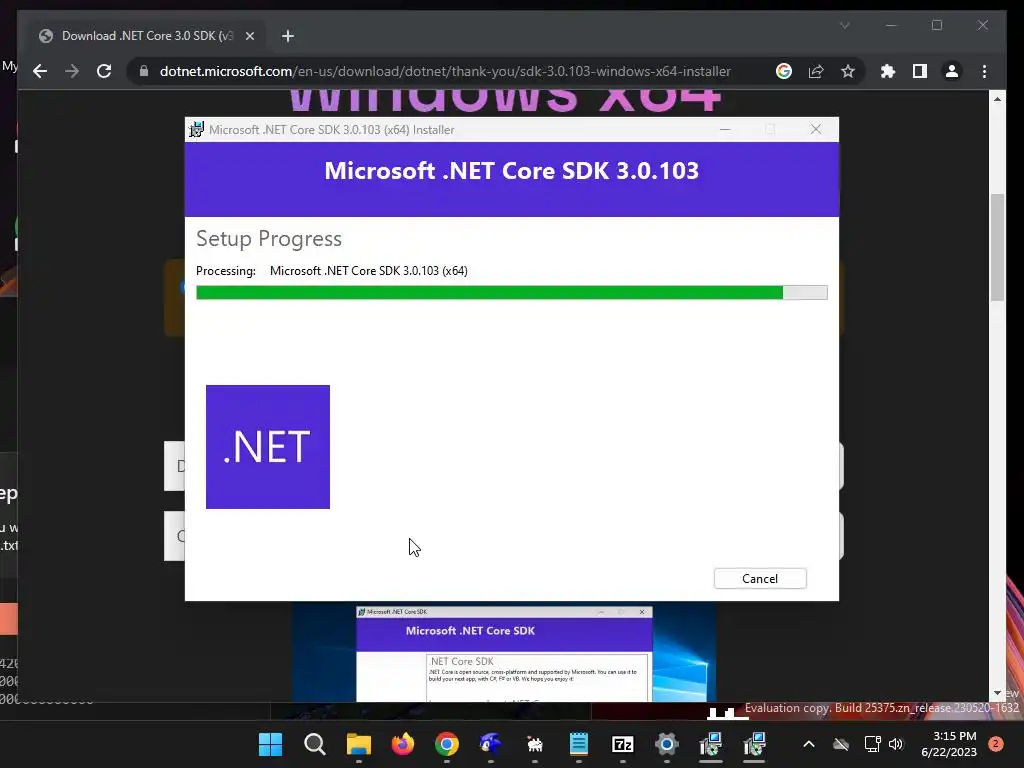Maximize the Chrome window
The height and width of the screenshot is (768, 1024).
(x=937, y=25)
